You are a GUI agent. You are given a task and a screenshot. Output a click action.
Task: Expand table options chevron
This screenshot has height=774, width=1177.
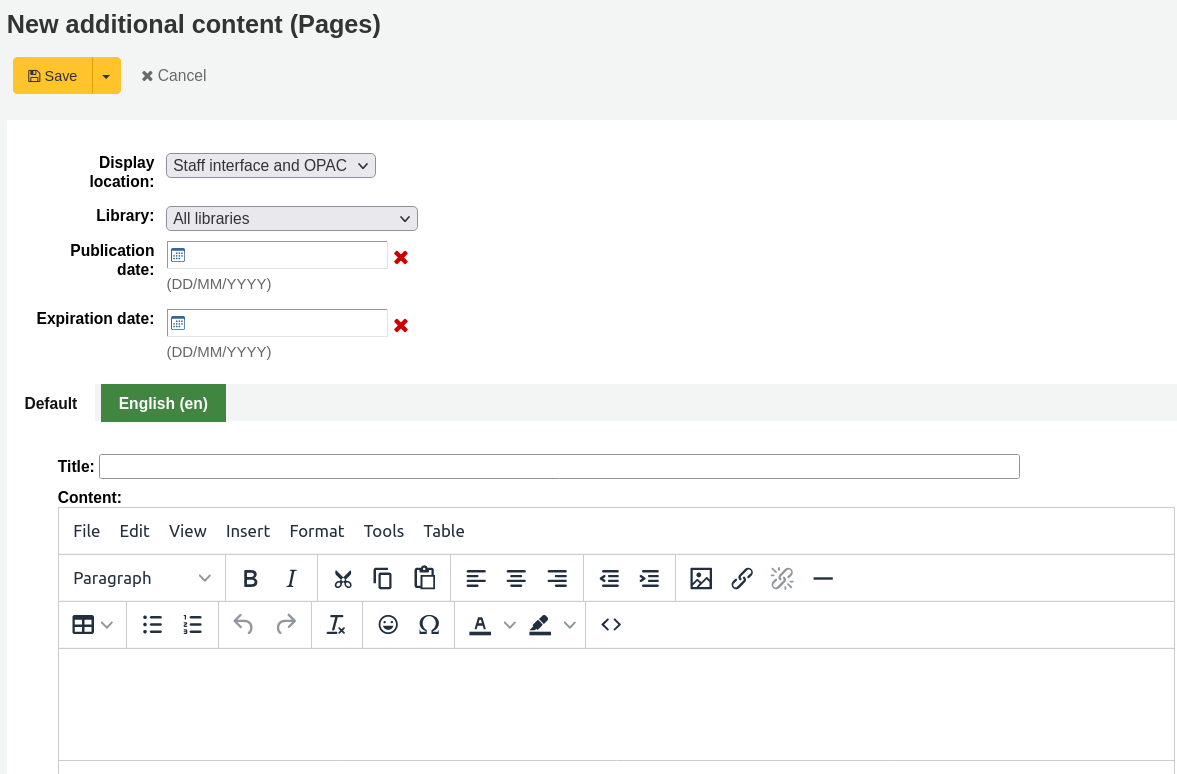(107, 625)
